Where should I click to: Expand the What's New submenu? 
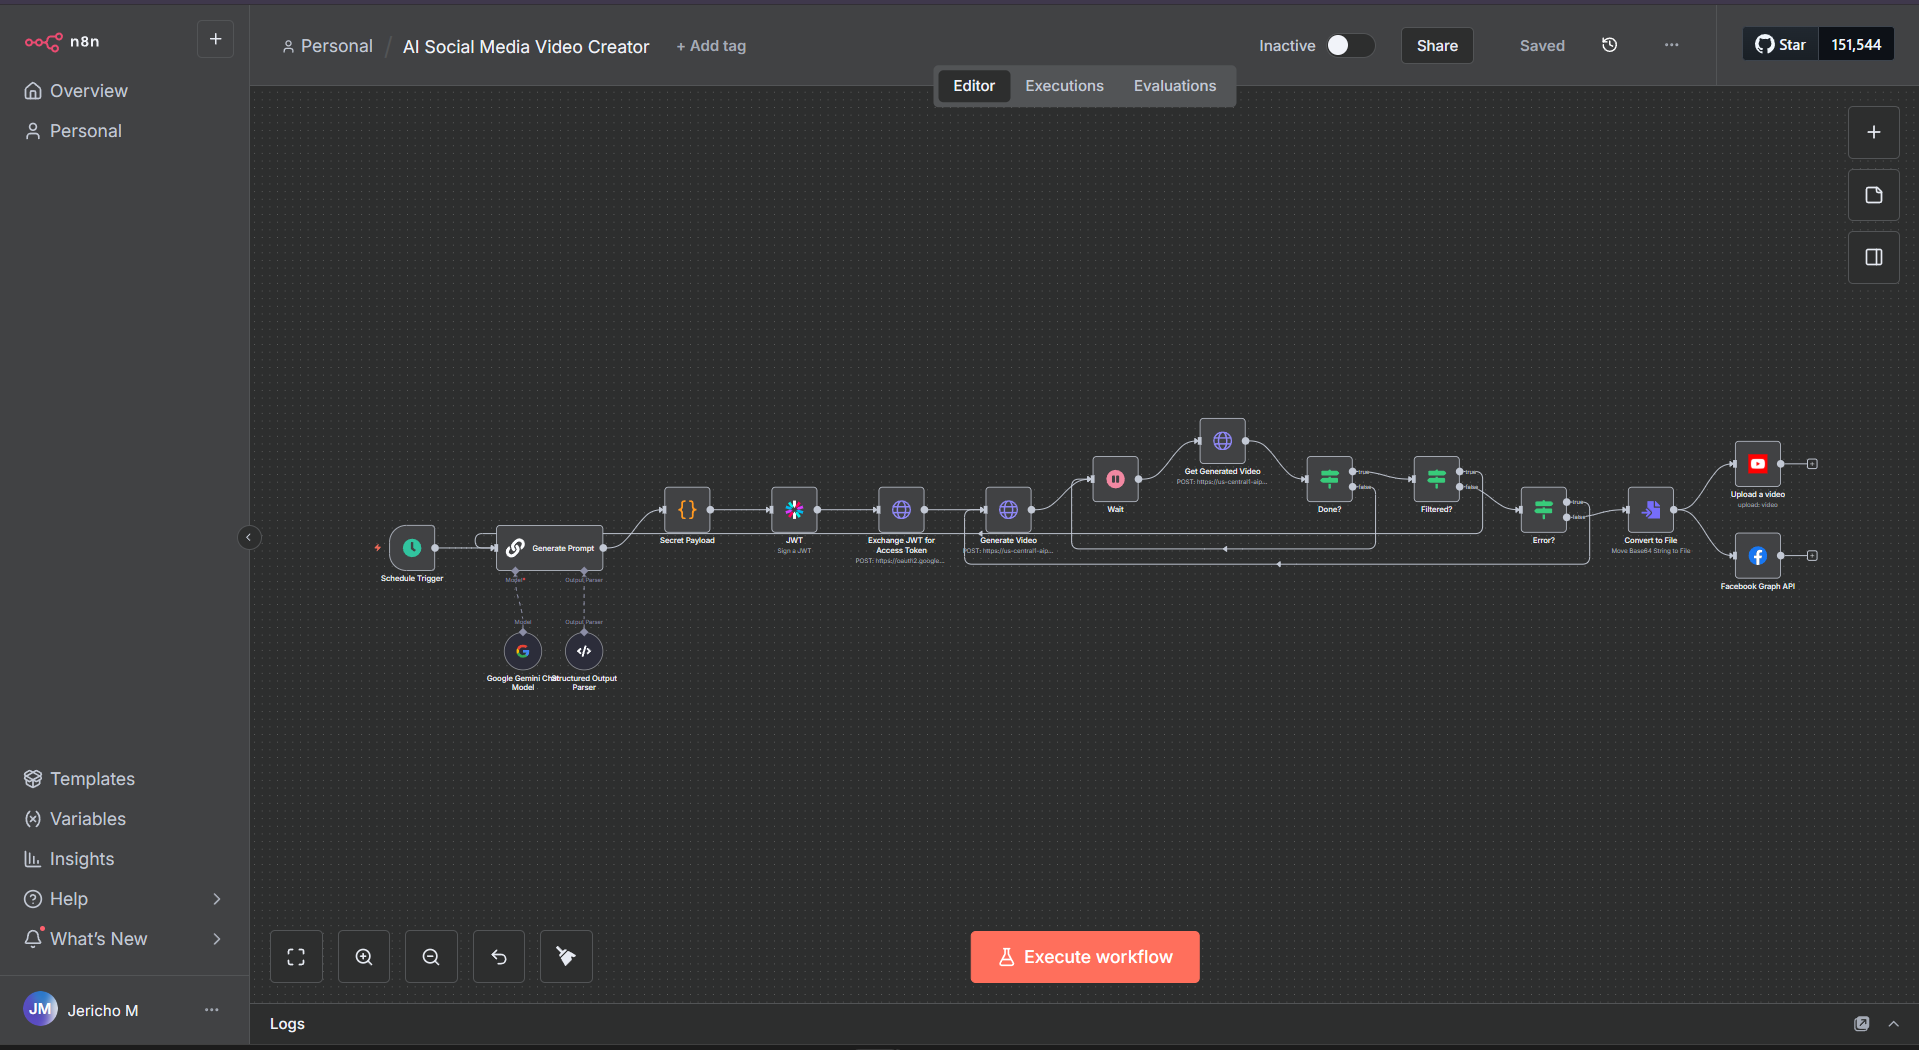(x=217, y=939)
